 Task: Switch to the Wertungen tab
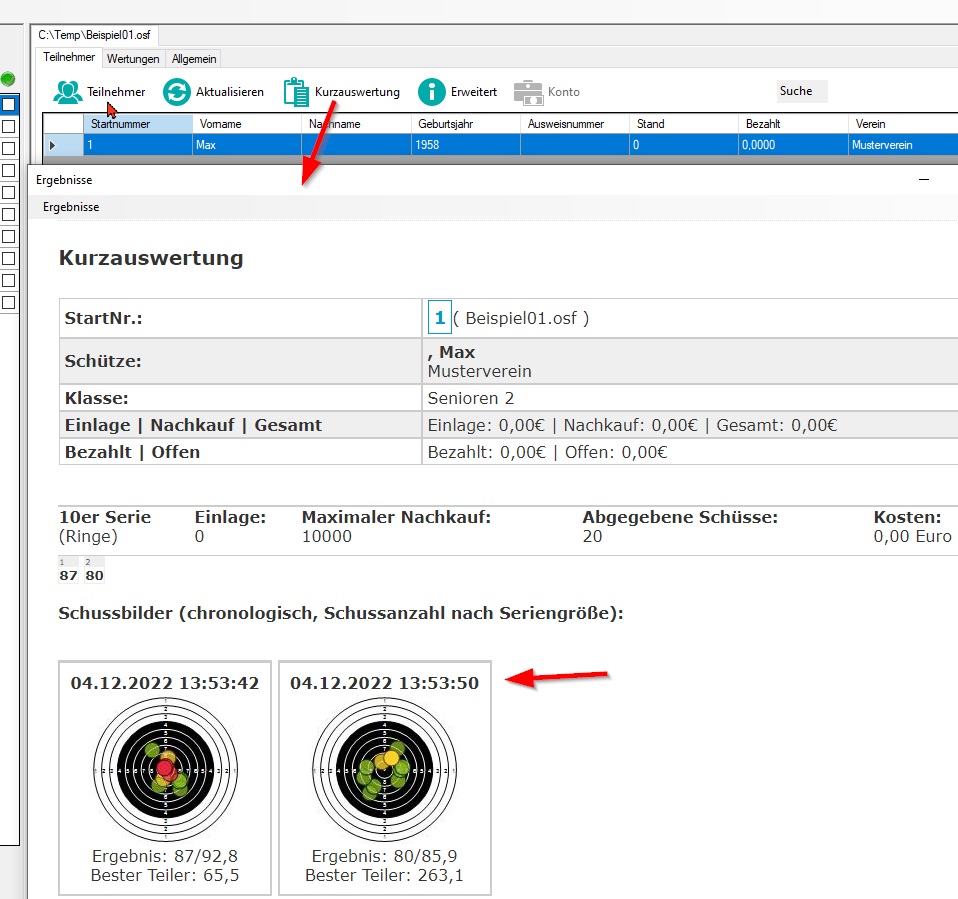click(133, 59)
